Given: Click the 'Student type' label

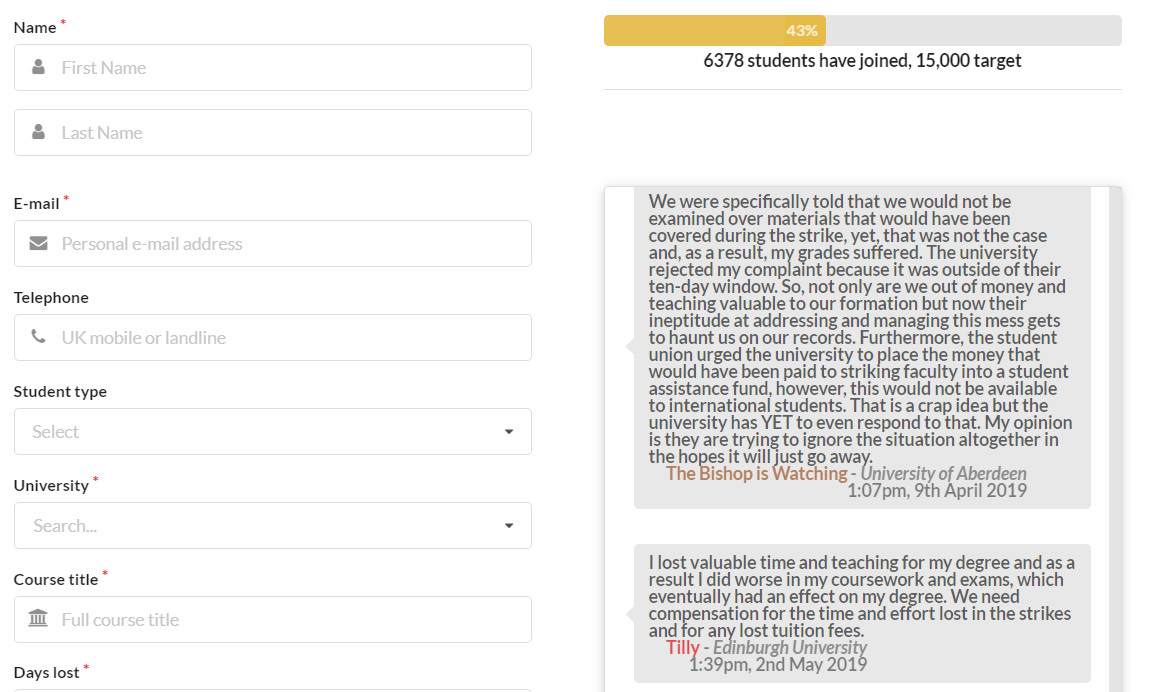Looking at the screenshot, I should pyautogui.click(x=60, y=391).
